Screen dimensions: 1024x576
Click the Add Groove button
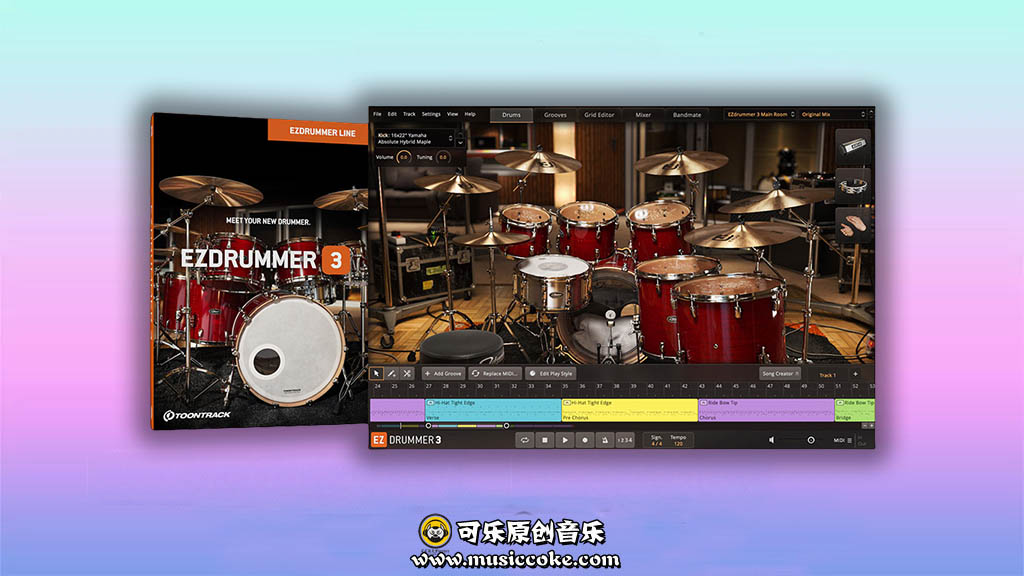pos(443,374)
